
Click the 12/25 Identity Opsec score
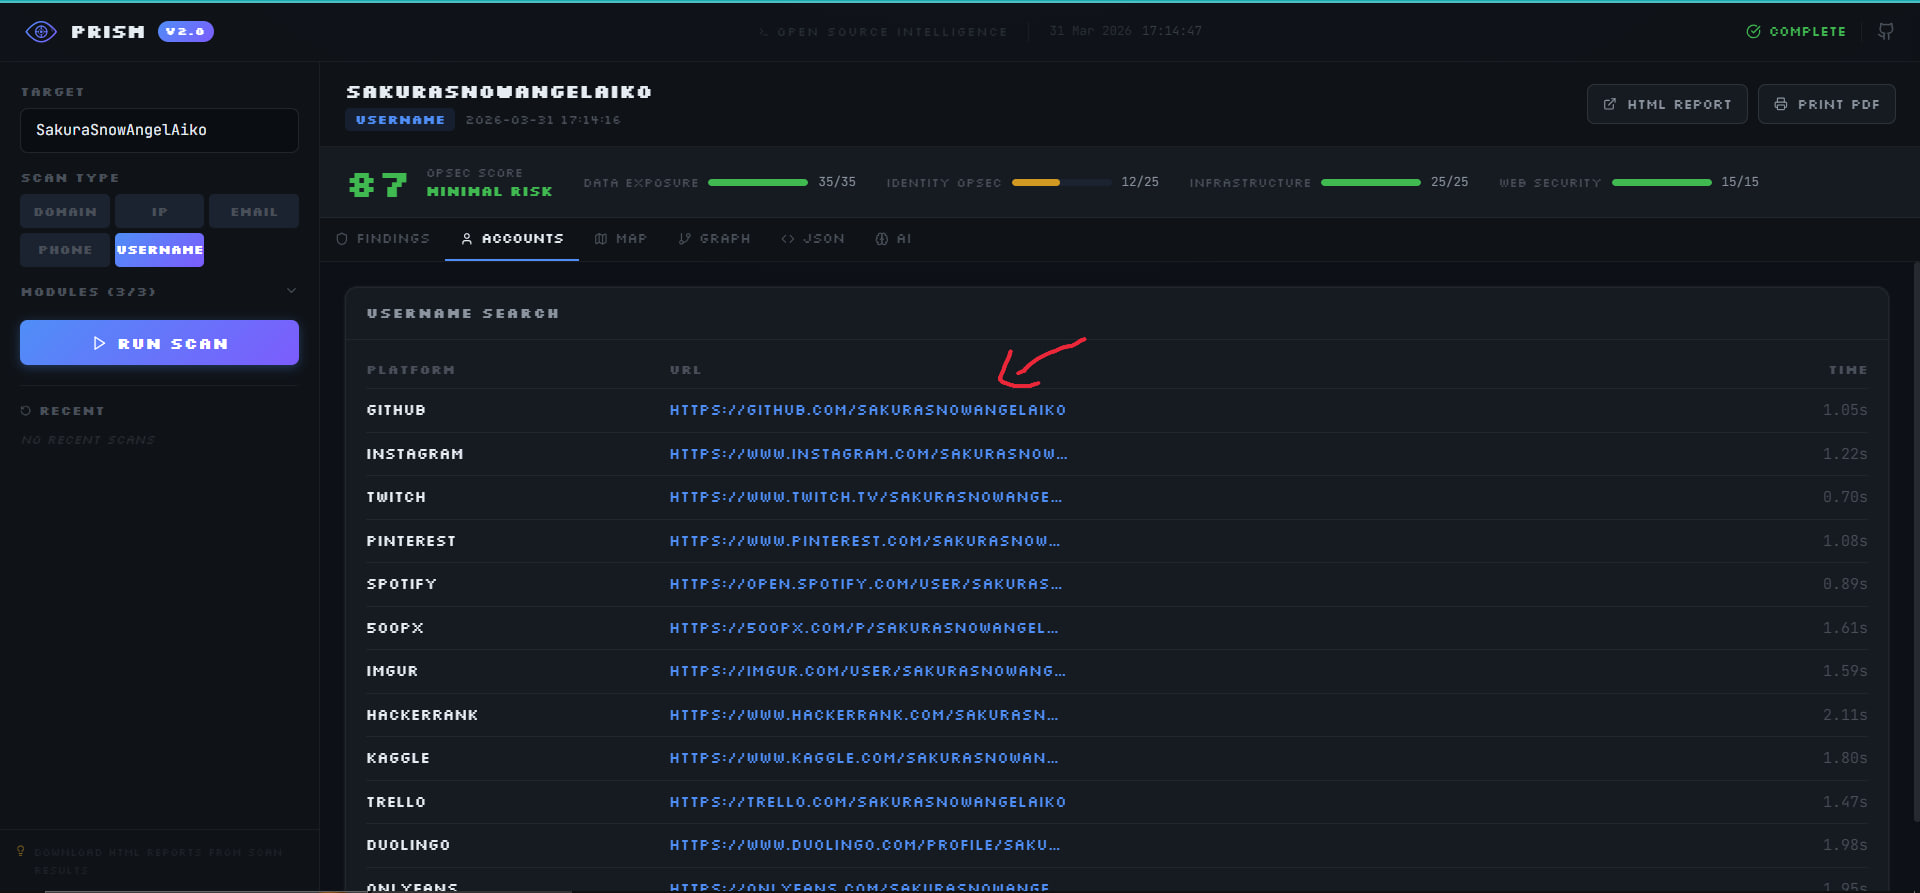tap(1140, 182)
